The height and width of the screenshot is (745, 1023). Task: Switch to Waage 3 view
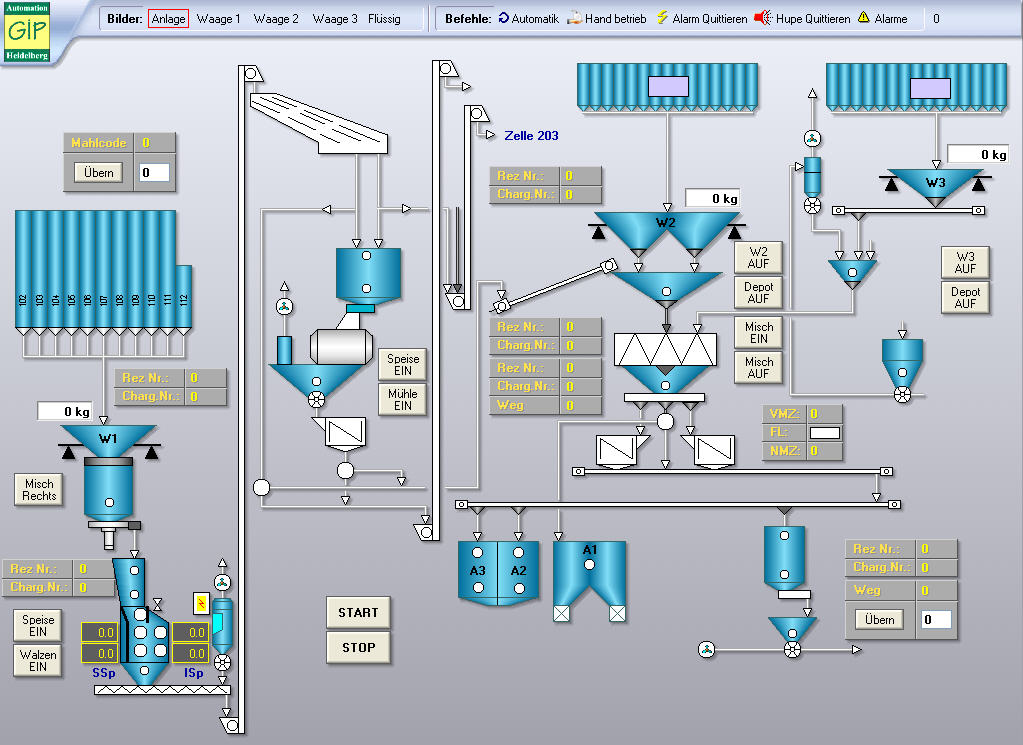point(335,19)
